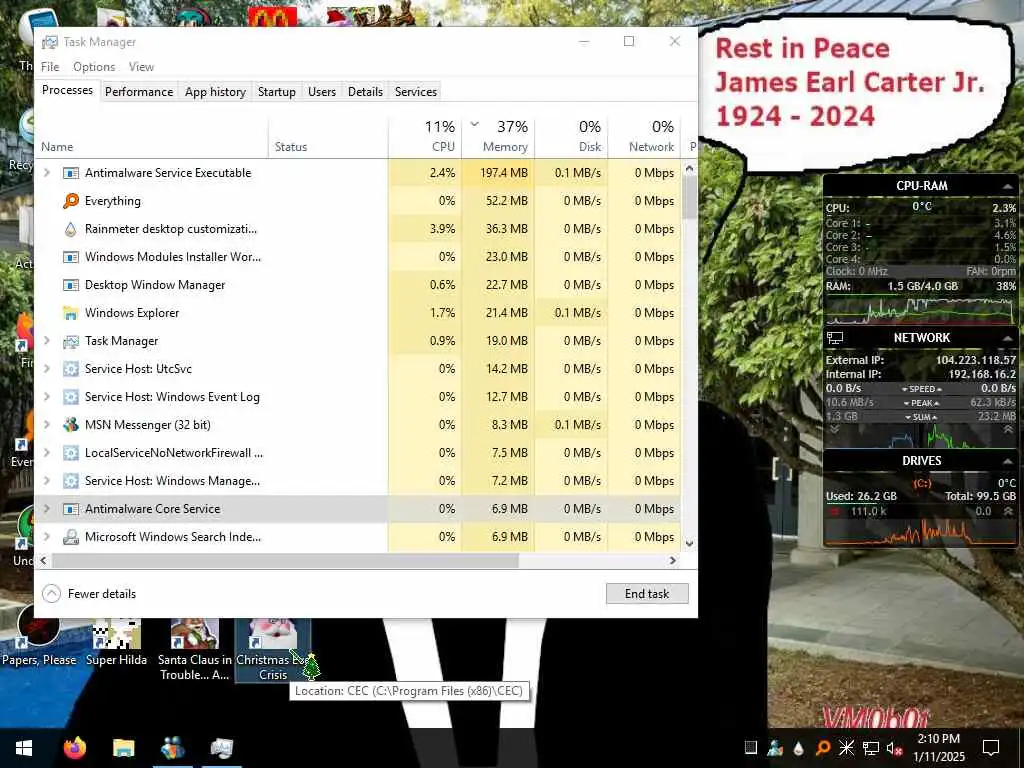This screenshot has width=1024, height=768.
Task: Click the Rainmeter process droplet icon
Action: tap(71, 229)
